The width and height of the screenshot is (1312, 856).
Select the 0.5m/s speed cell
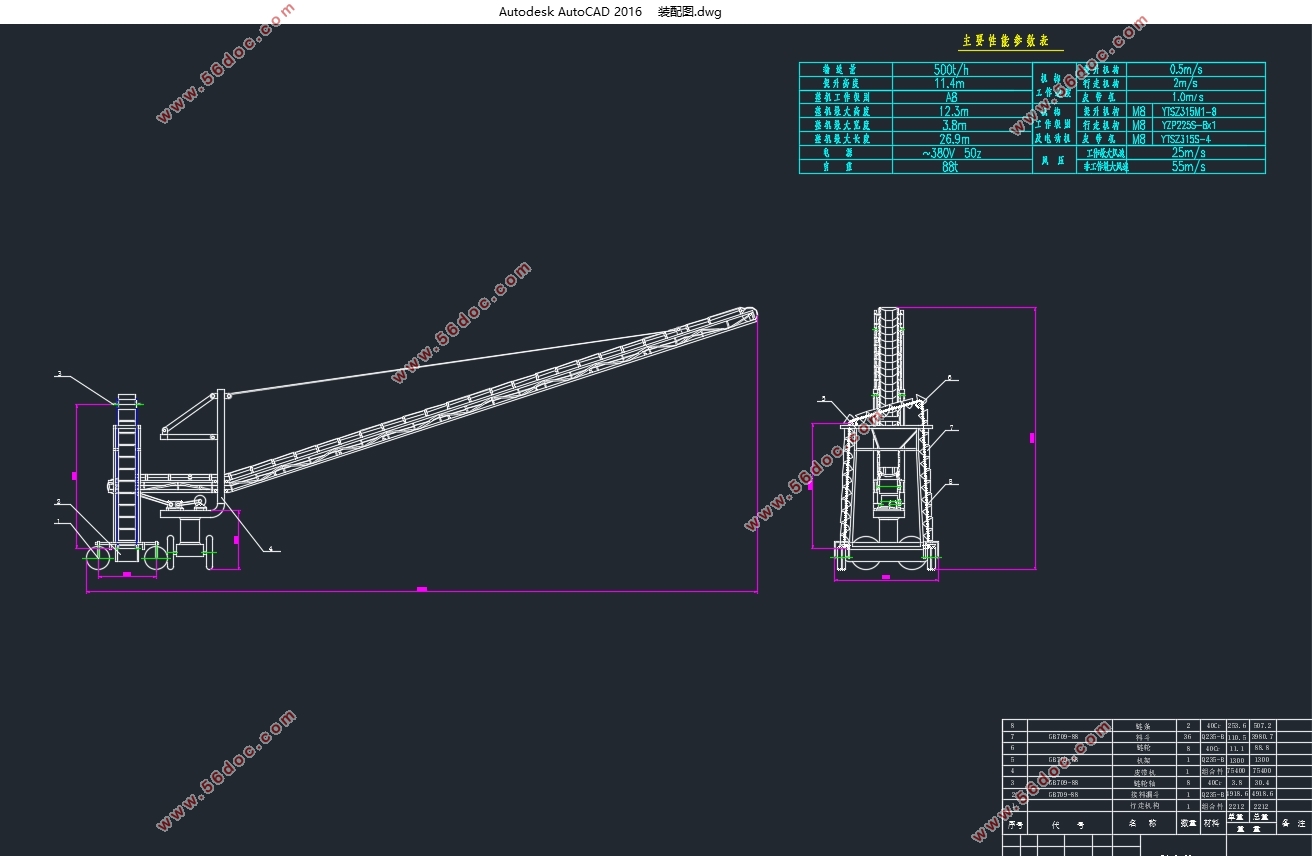click(1186, 70)
